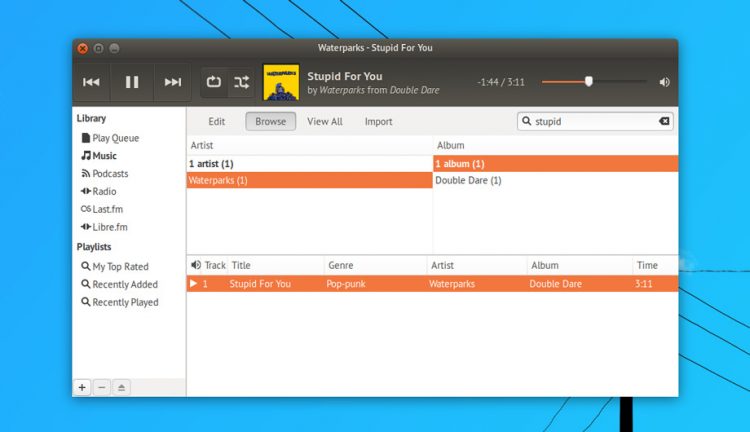Click the '3:11' duration cell
The height and width of the screenshot is (432, 750).
643,284
